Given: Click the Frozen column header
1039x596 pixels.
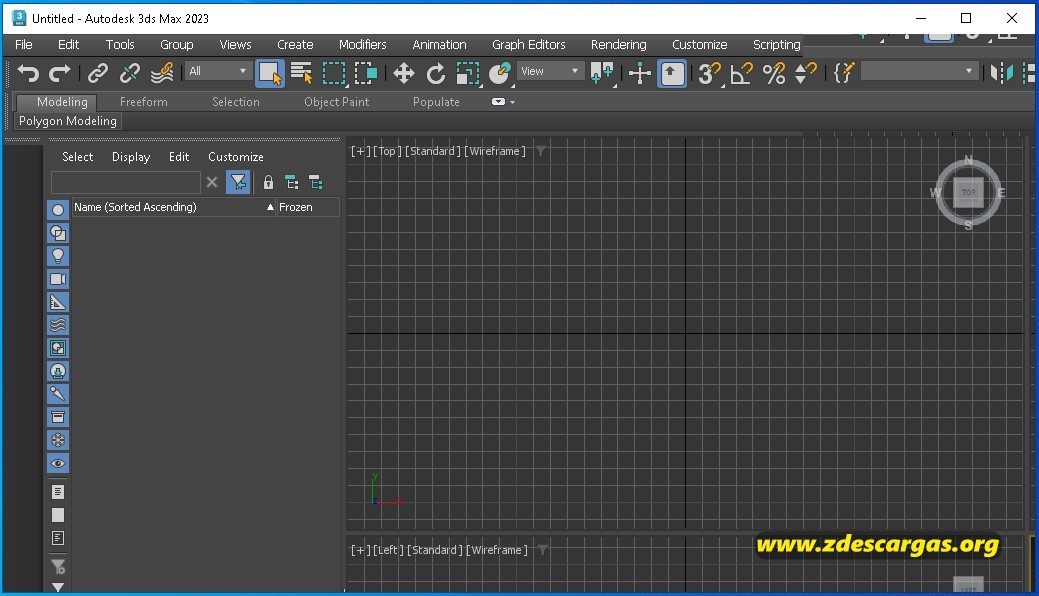Looking at the screenshot, I should coord(308,208).
